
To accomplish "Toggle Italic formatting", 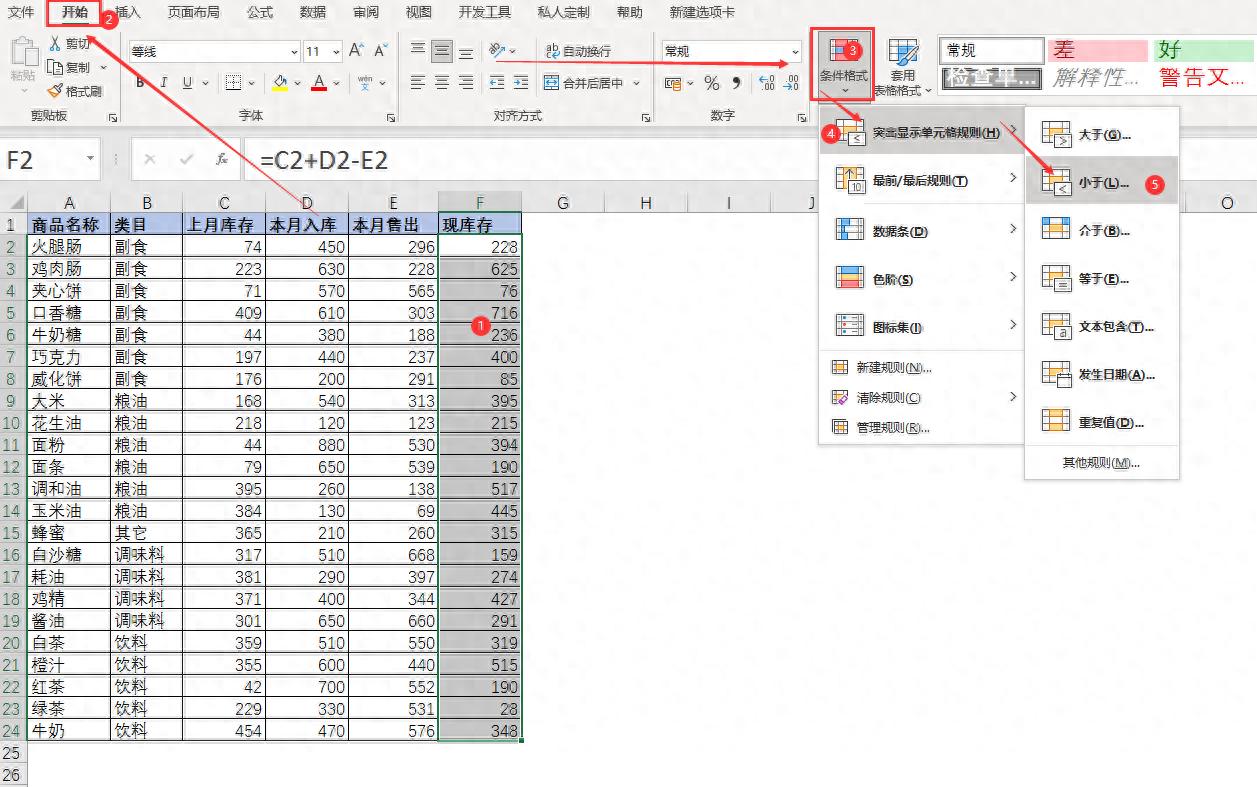I will (162, 83).
